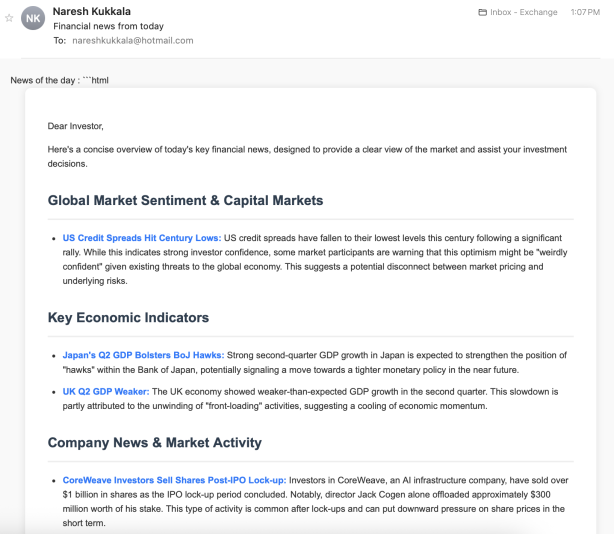Click the To: field label

pyautogui.click(x=60, y=41)
